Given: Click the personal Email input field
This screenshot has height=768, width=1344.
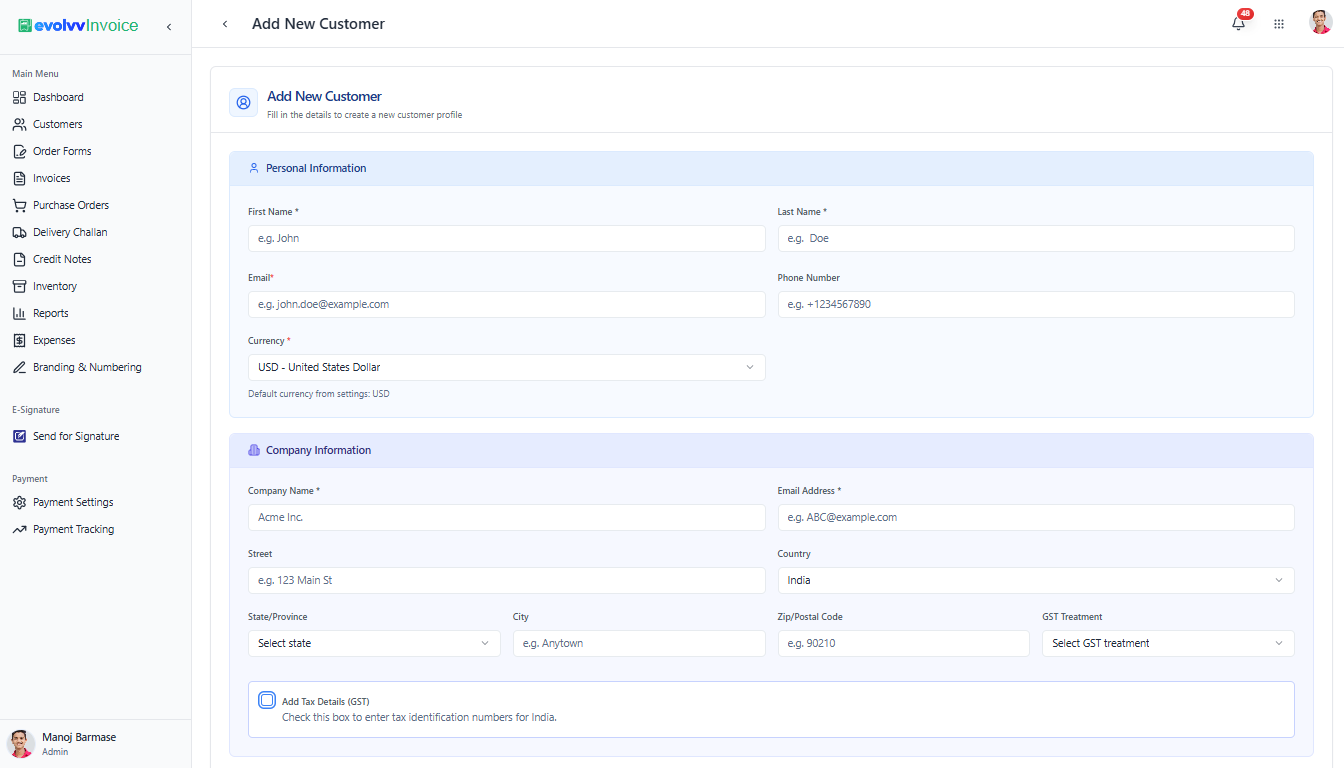Looking at the screenshot, I should 506,304.
